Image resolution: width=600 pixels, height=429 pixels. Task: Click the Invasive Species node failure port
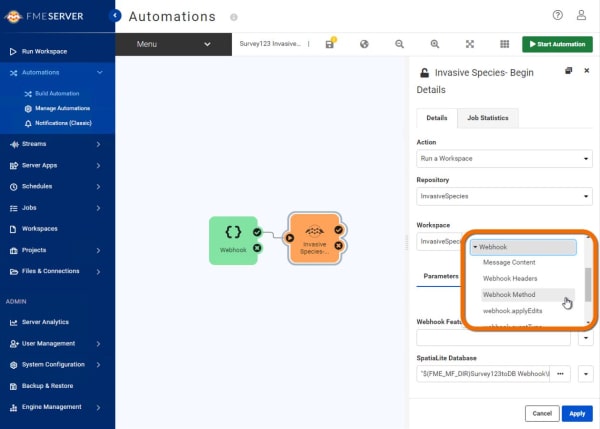point(339,245)
